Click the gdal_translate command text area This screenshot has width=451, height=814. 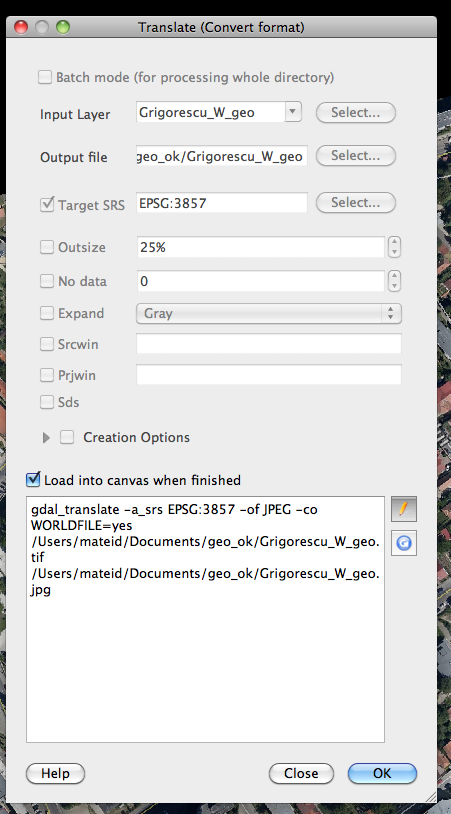(206, 619)
